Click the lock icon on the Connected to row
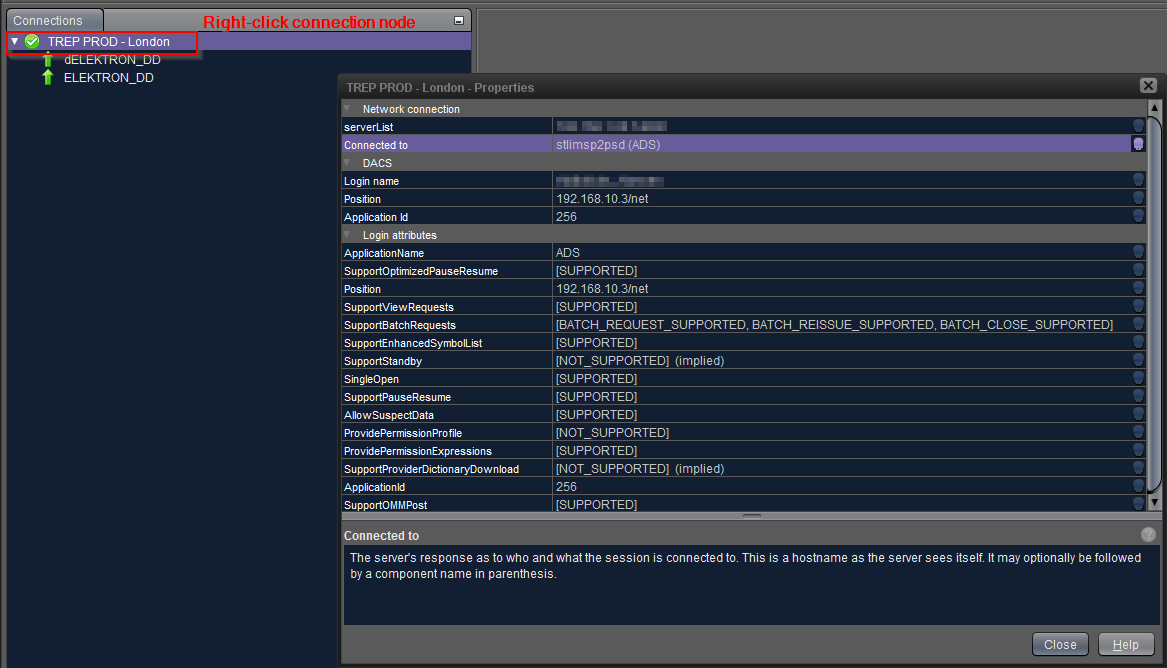Screen dimensions: 1167x668 1138,144
